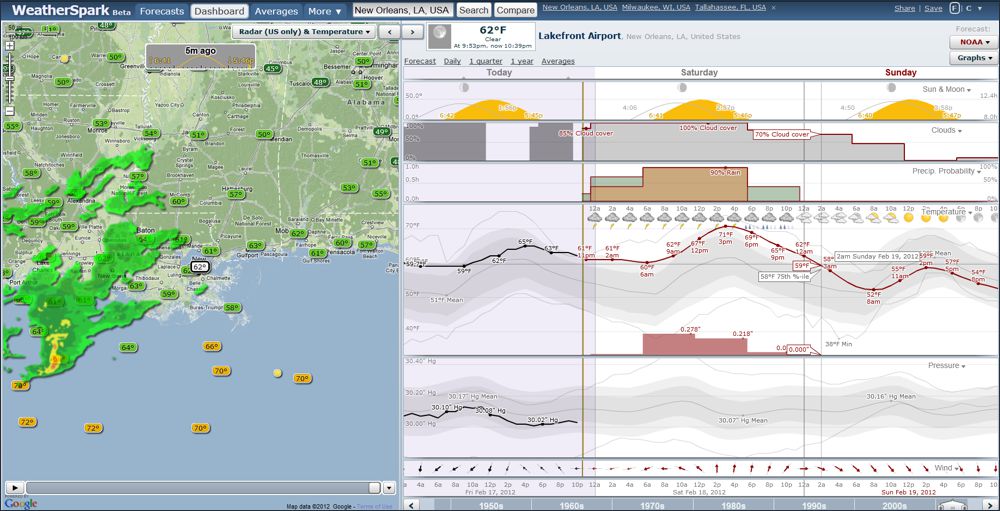Open Milwaukee, WI, USA recent link

click(656, 8)
